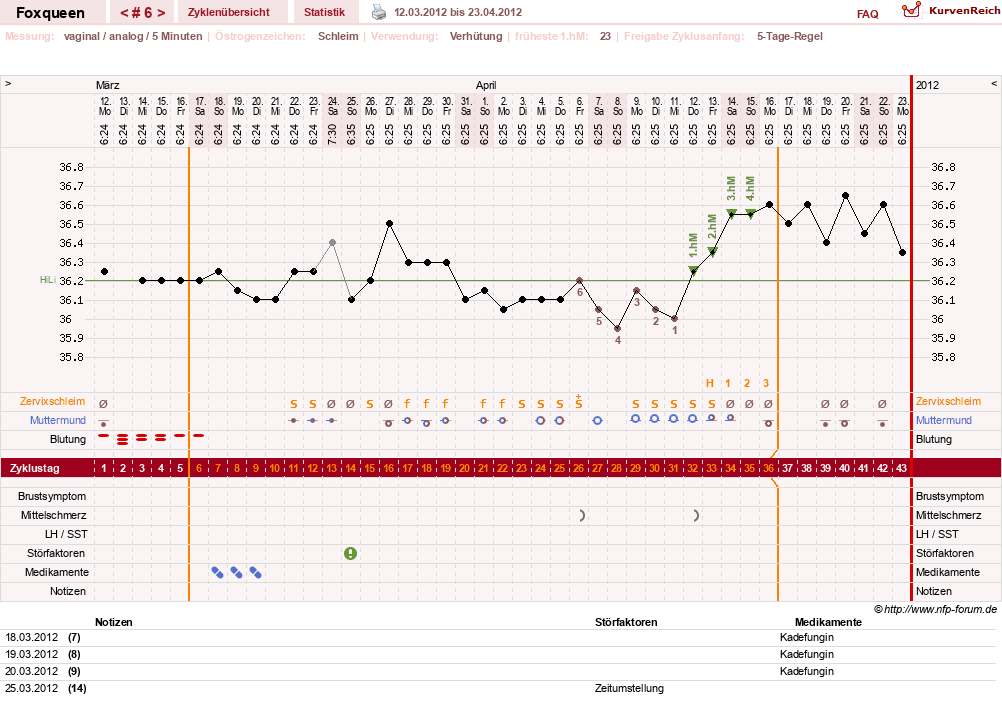Open the KurvenReich logo link

tap(950, 11)
